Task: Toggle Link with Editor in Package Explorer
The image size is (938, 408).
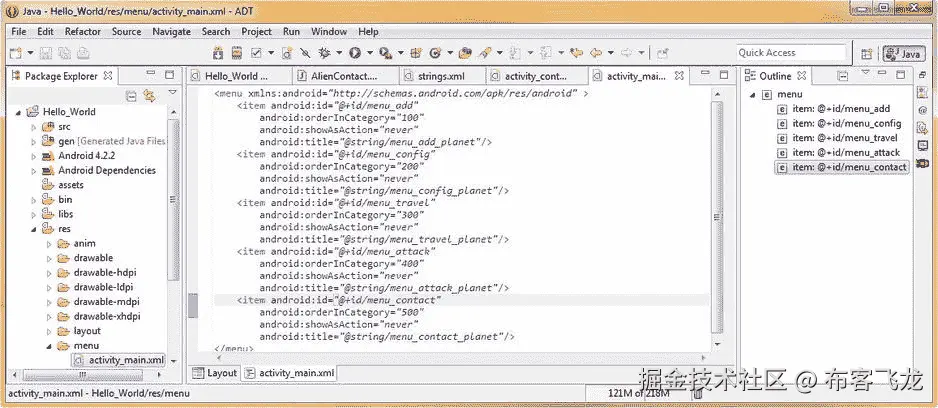Action: click(x=150, y=96)
